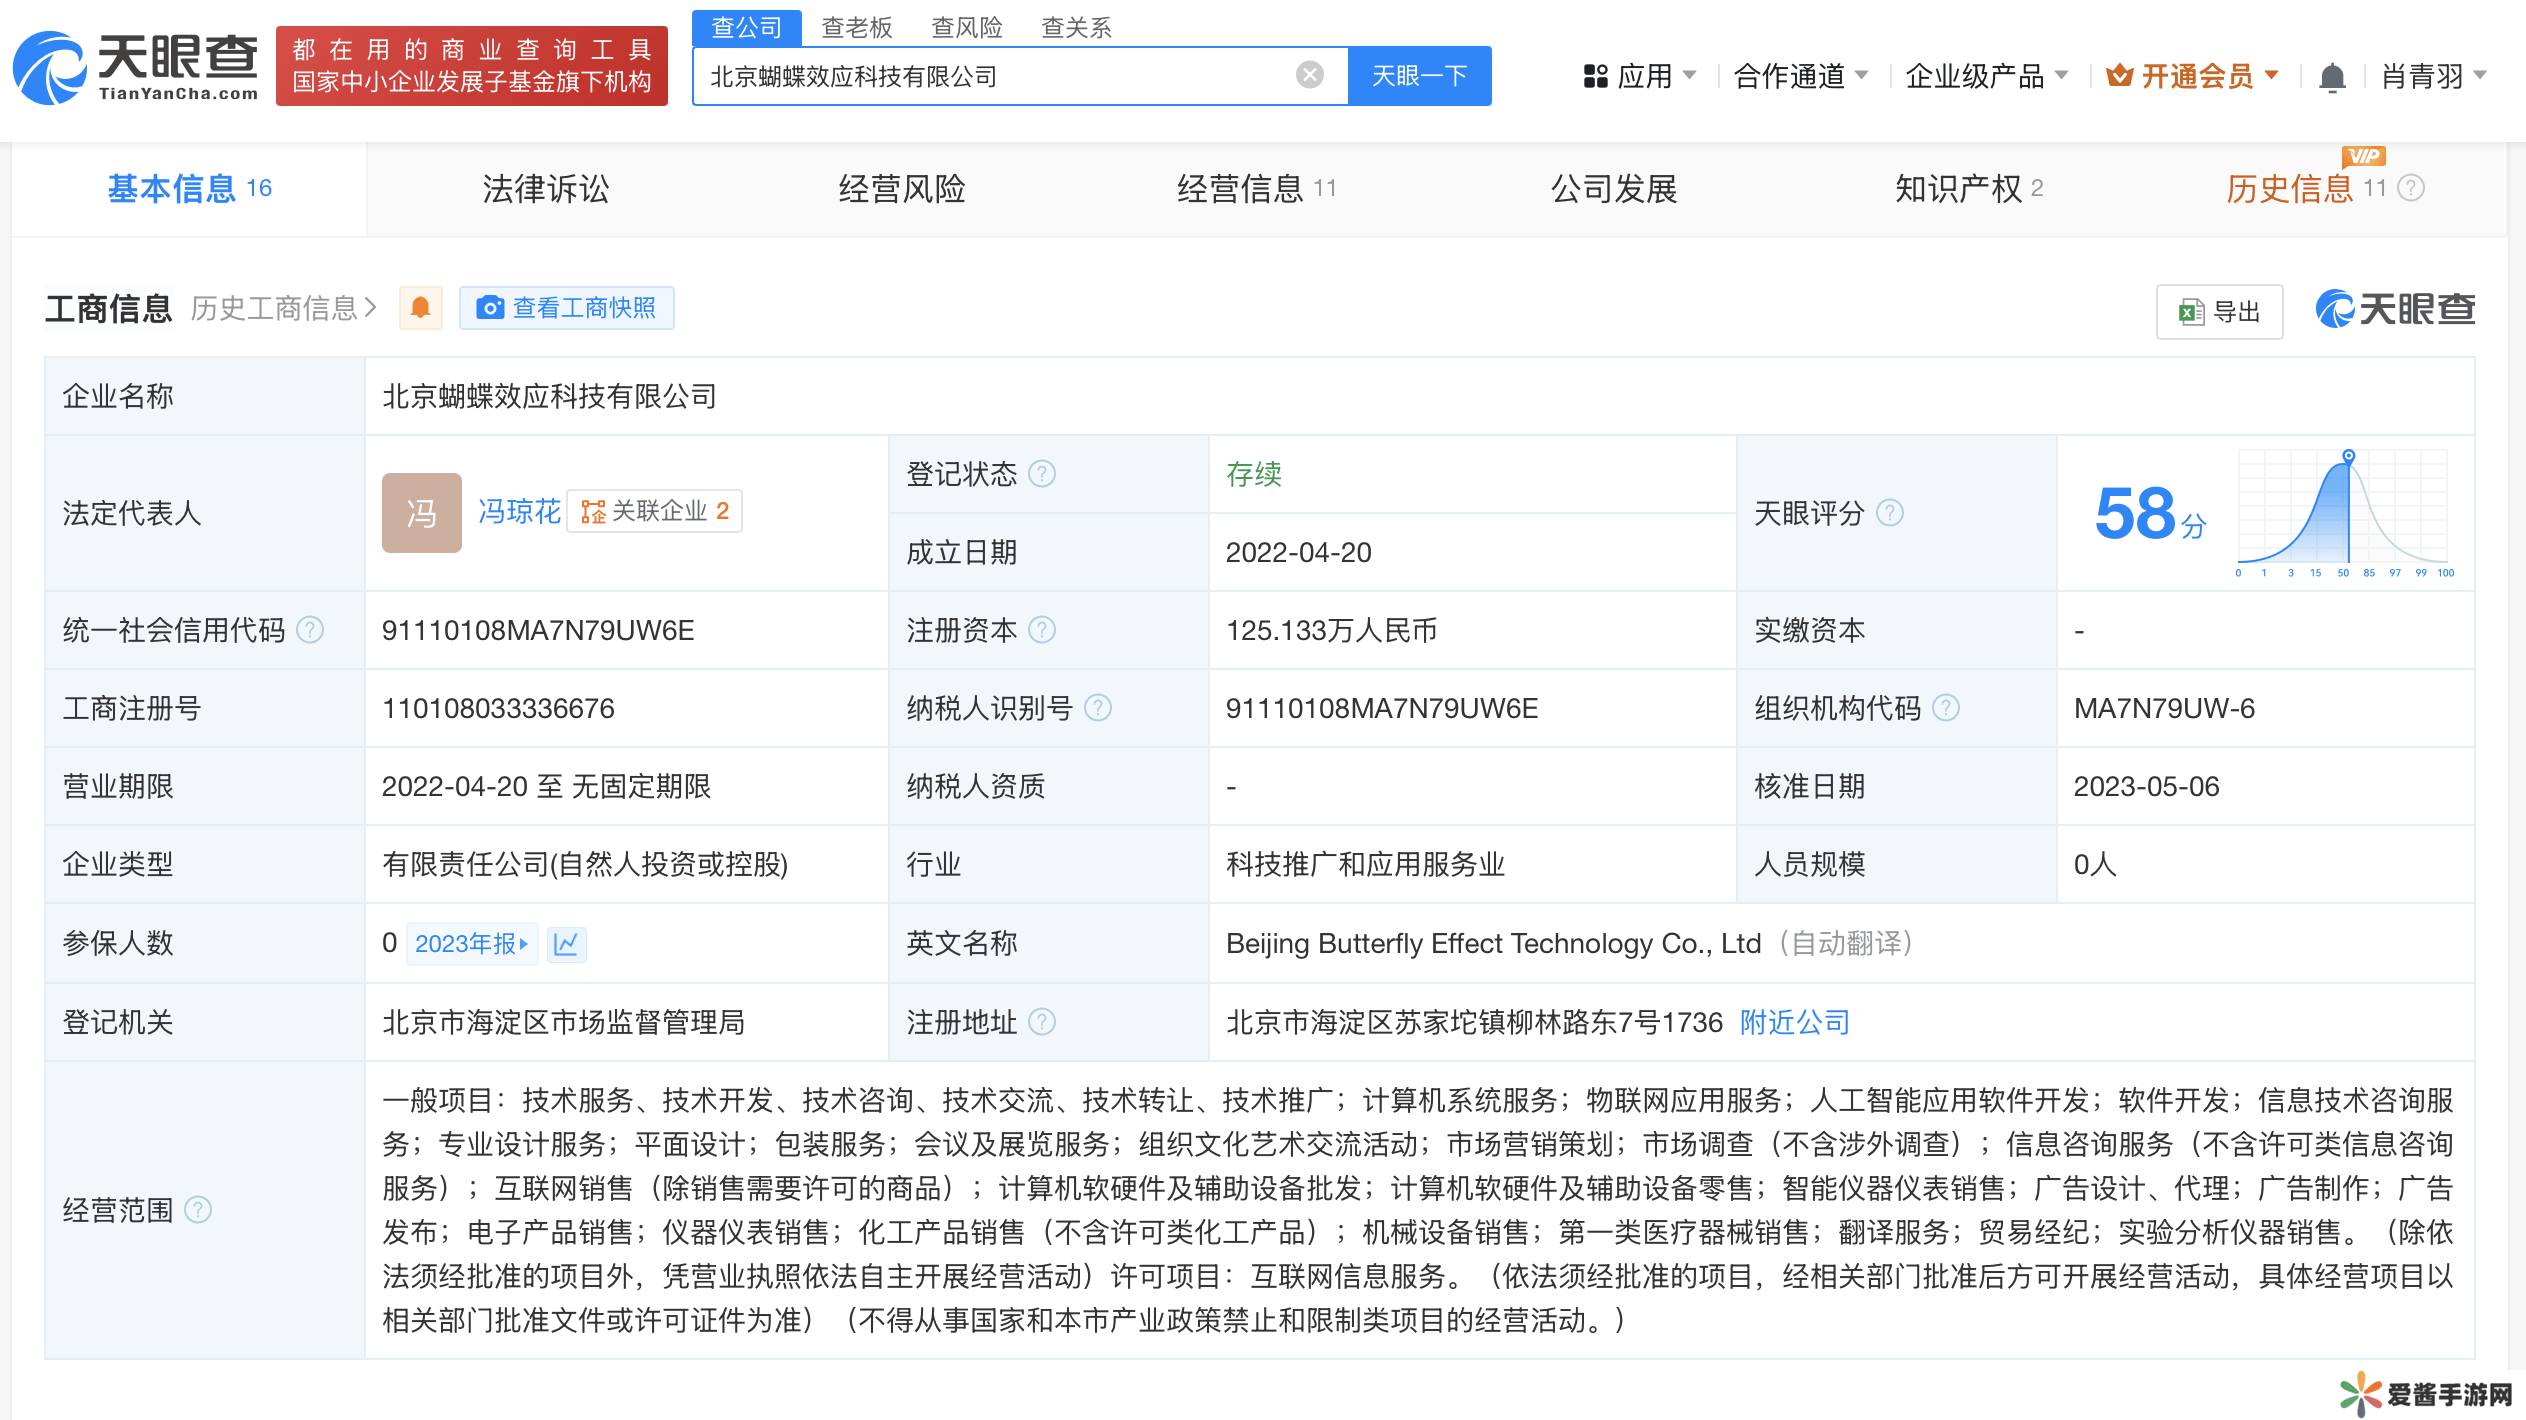Click the TianYanCha logo at top left
The height and width of the screenshot is (1420, 2526).
point(136,68)
